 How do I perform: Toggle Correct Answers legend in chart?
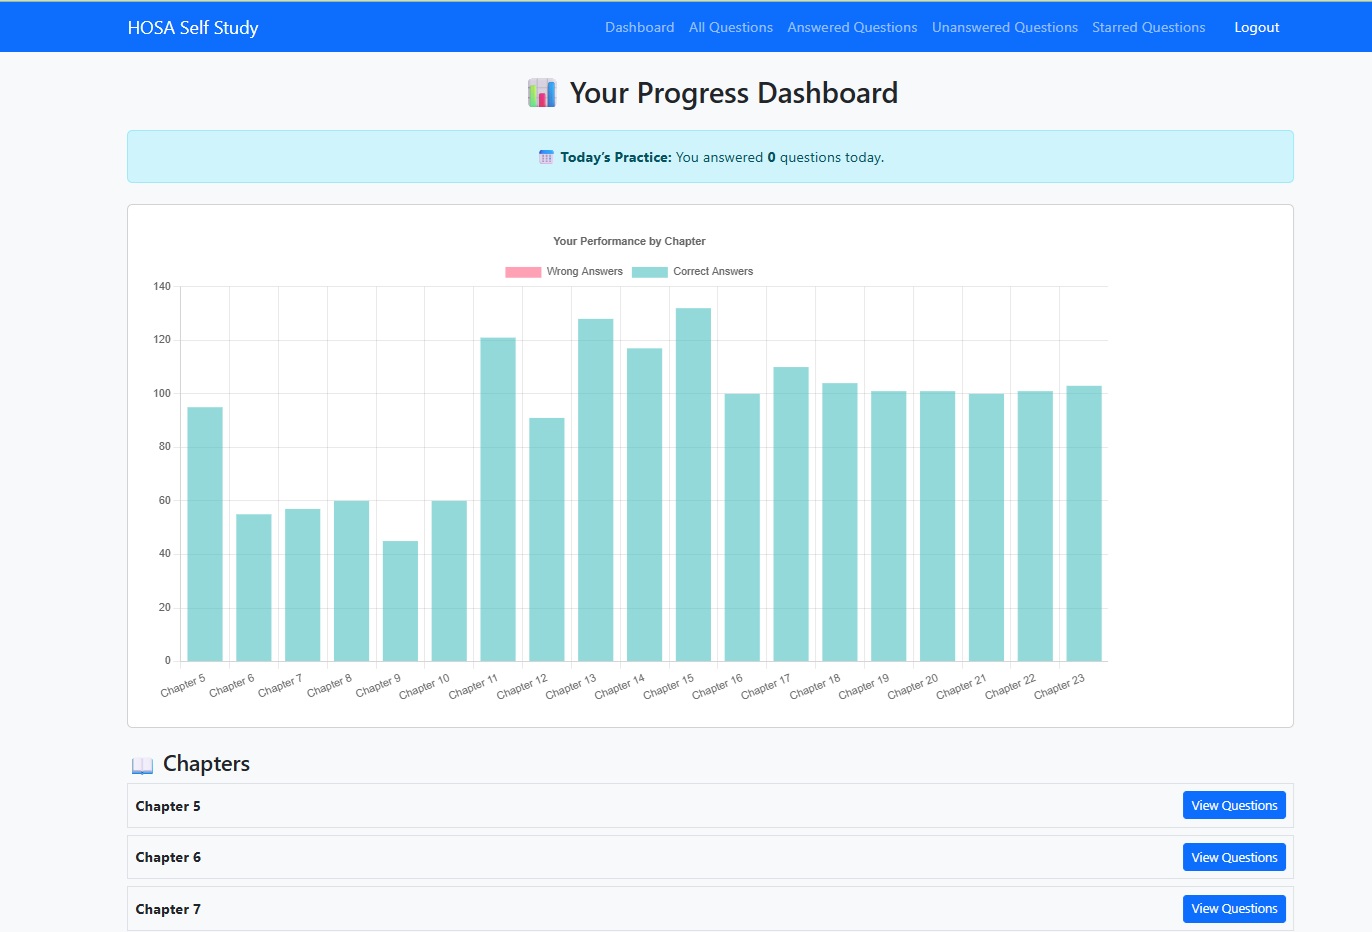712,272
